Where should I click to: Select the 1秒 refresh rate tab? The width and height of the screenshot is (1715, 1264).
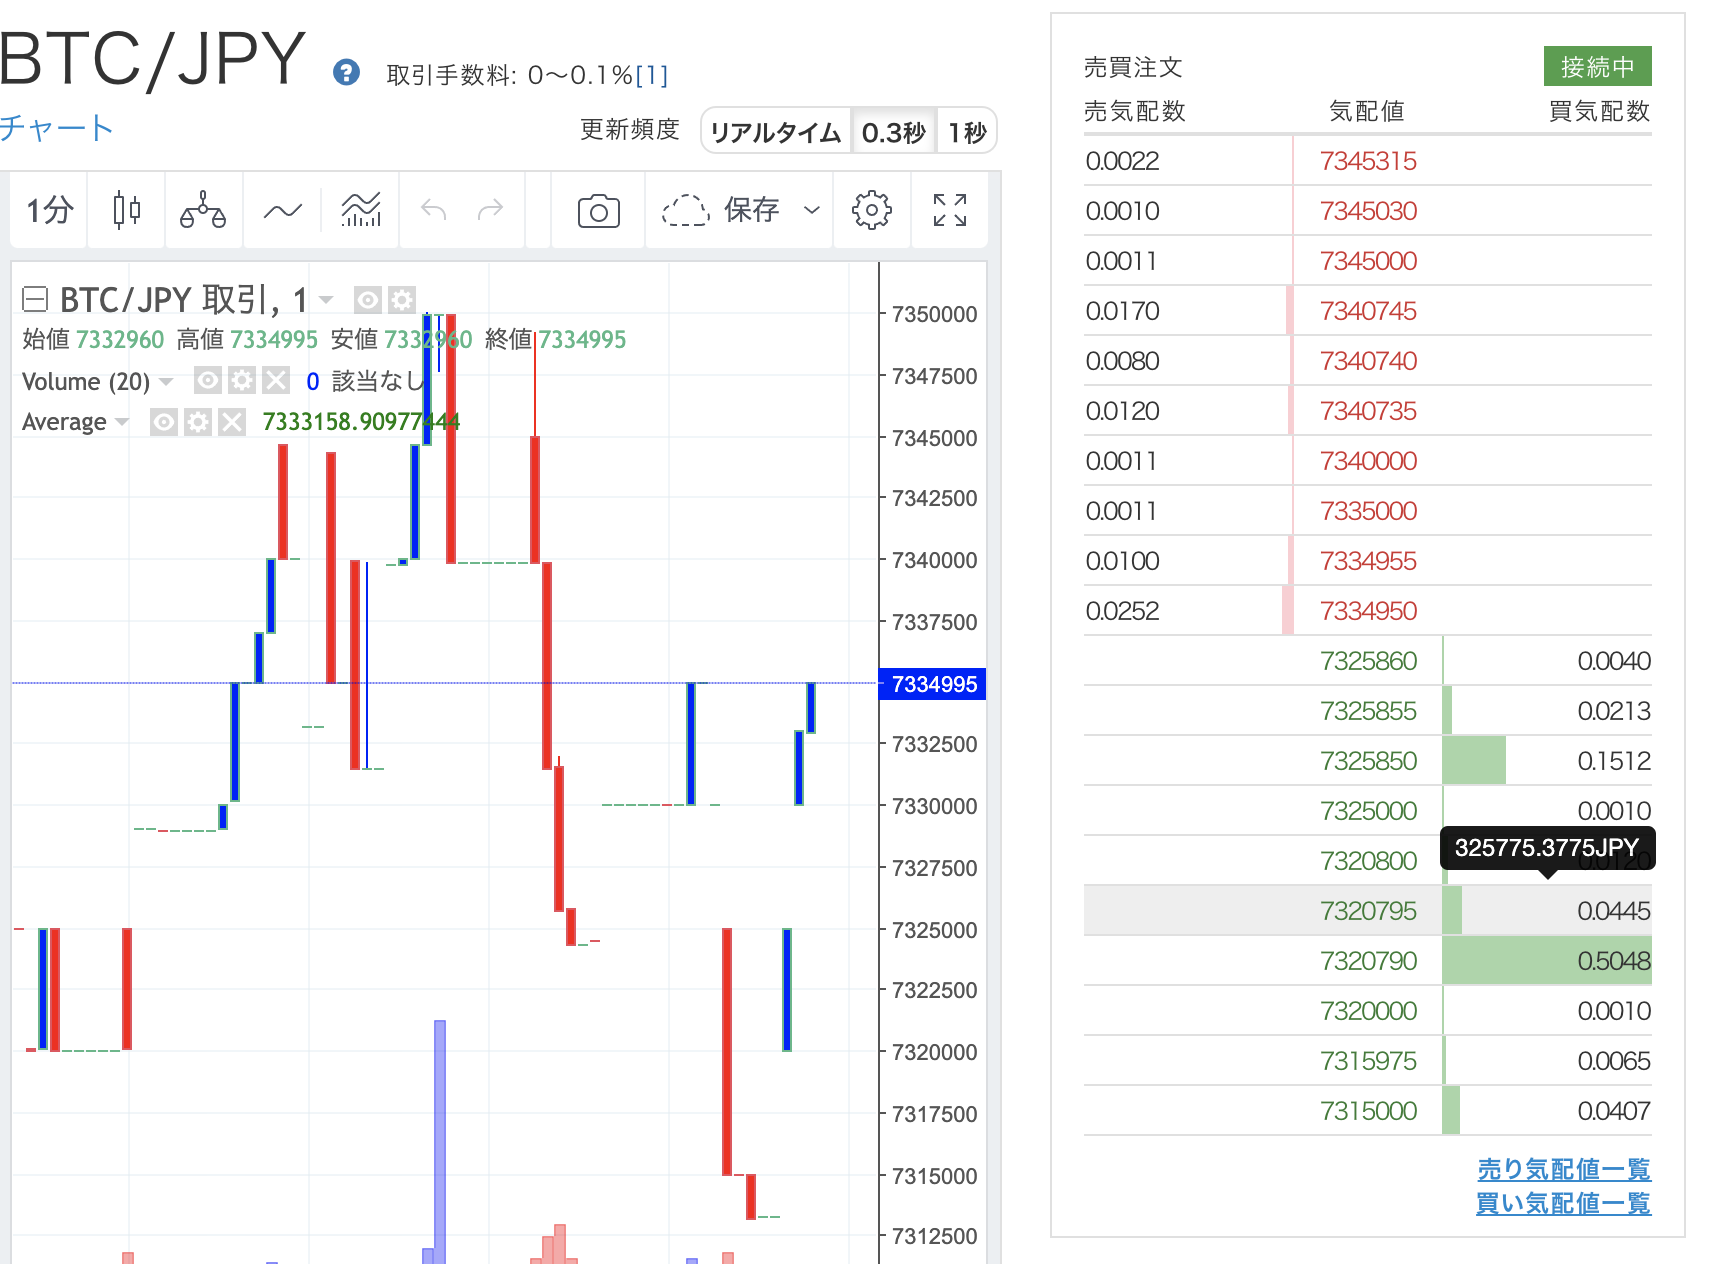[966, 130]
